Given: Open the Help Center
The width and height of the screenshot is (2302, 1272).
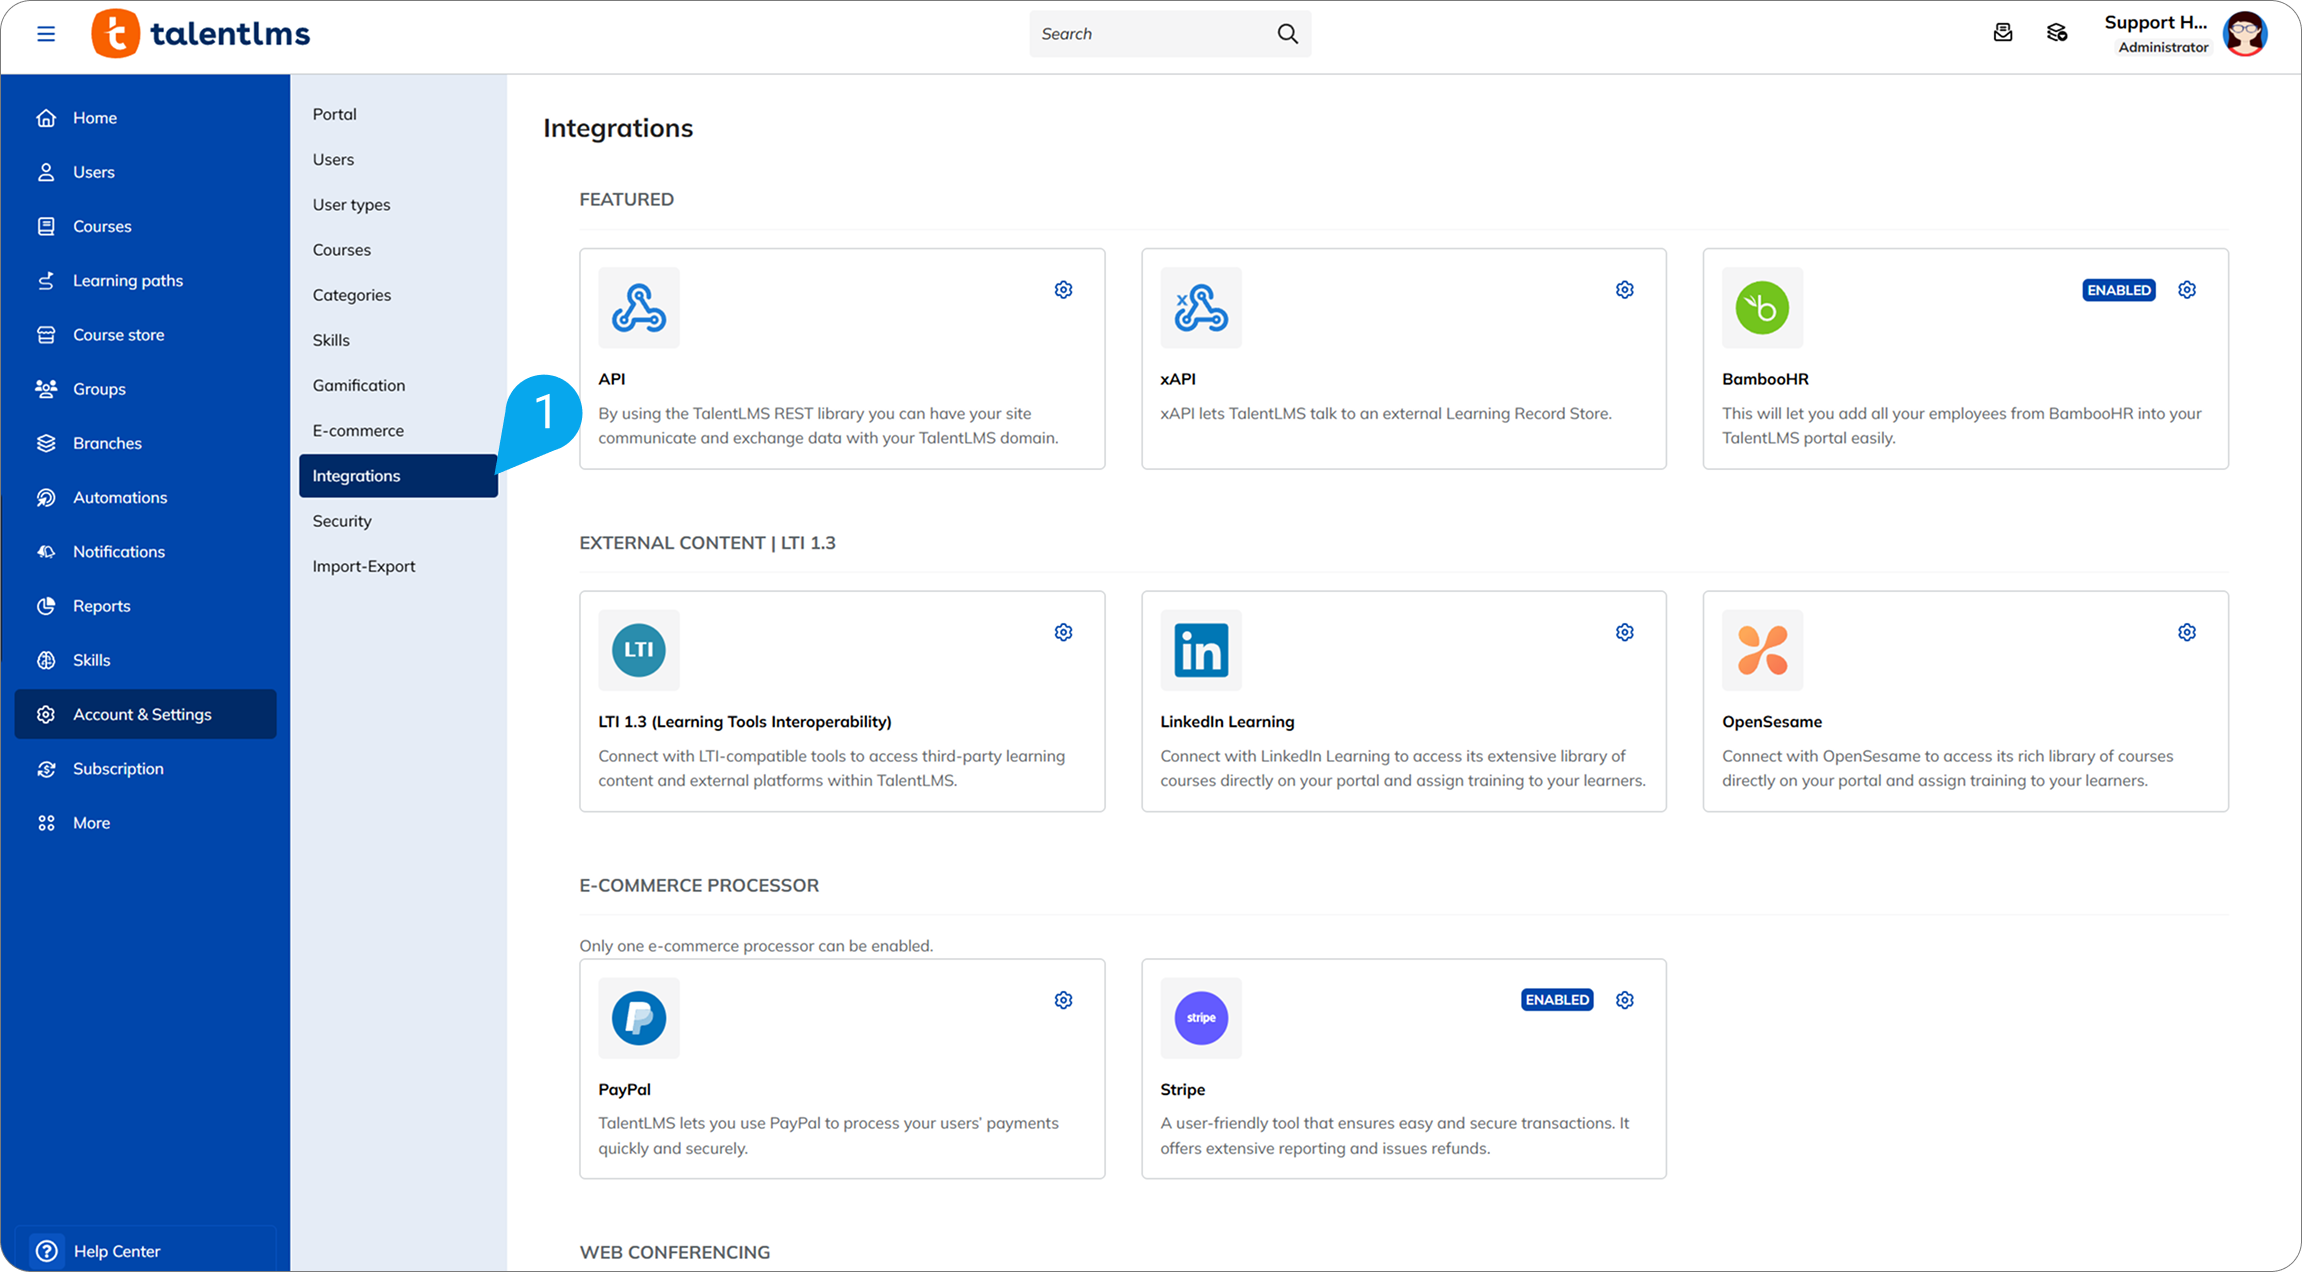Looking at the screenshot, I should click(x=116, y=1251).
